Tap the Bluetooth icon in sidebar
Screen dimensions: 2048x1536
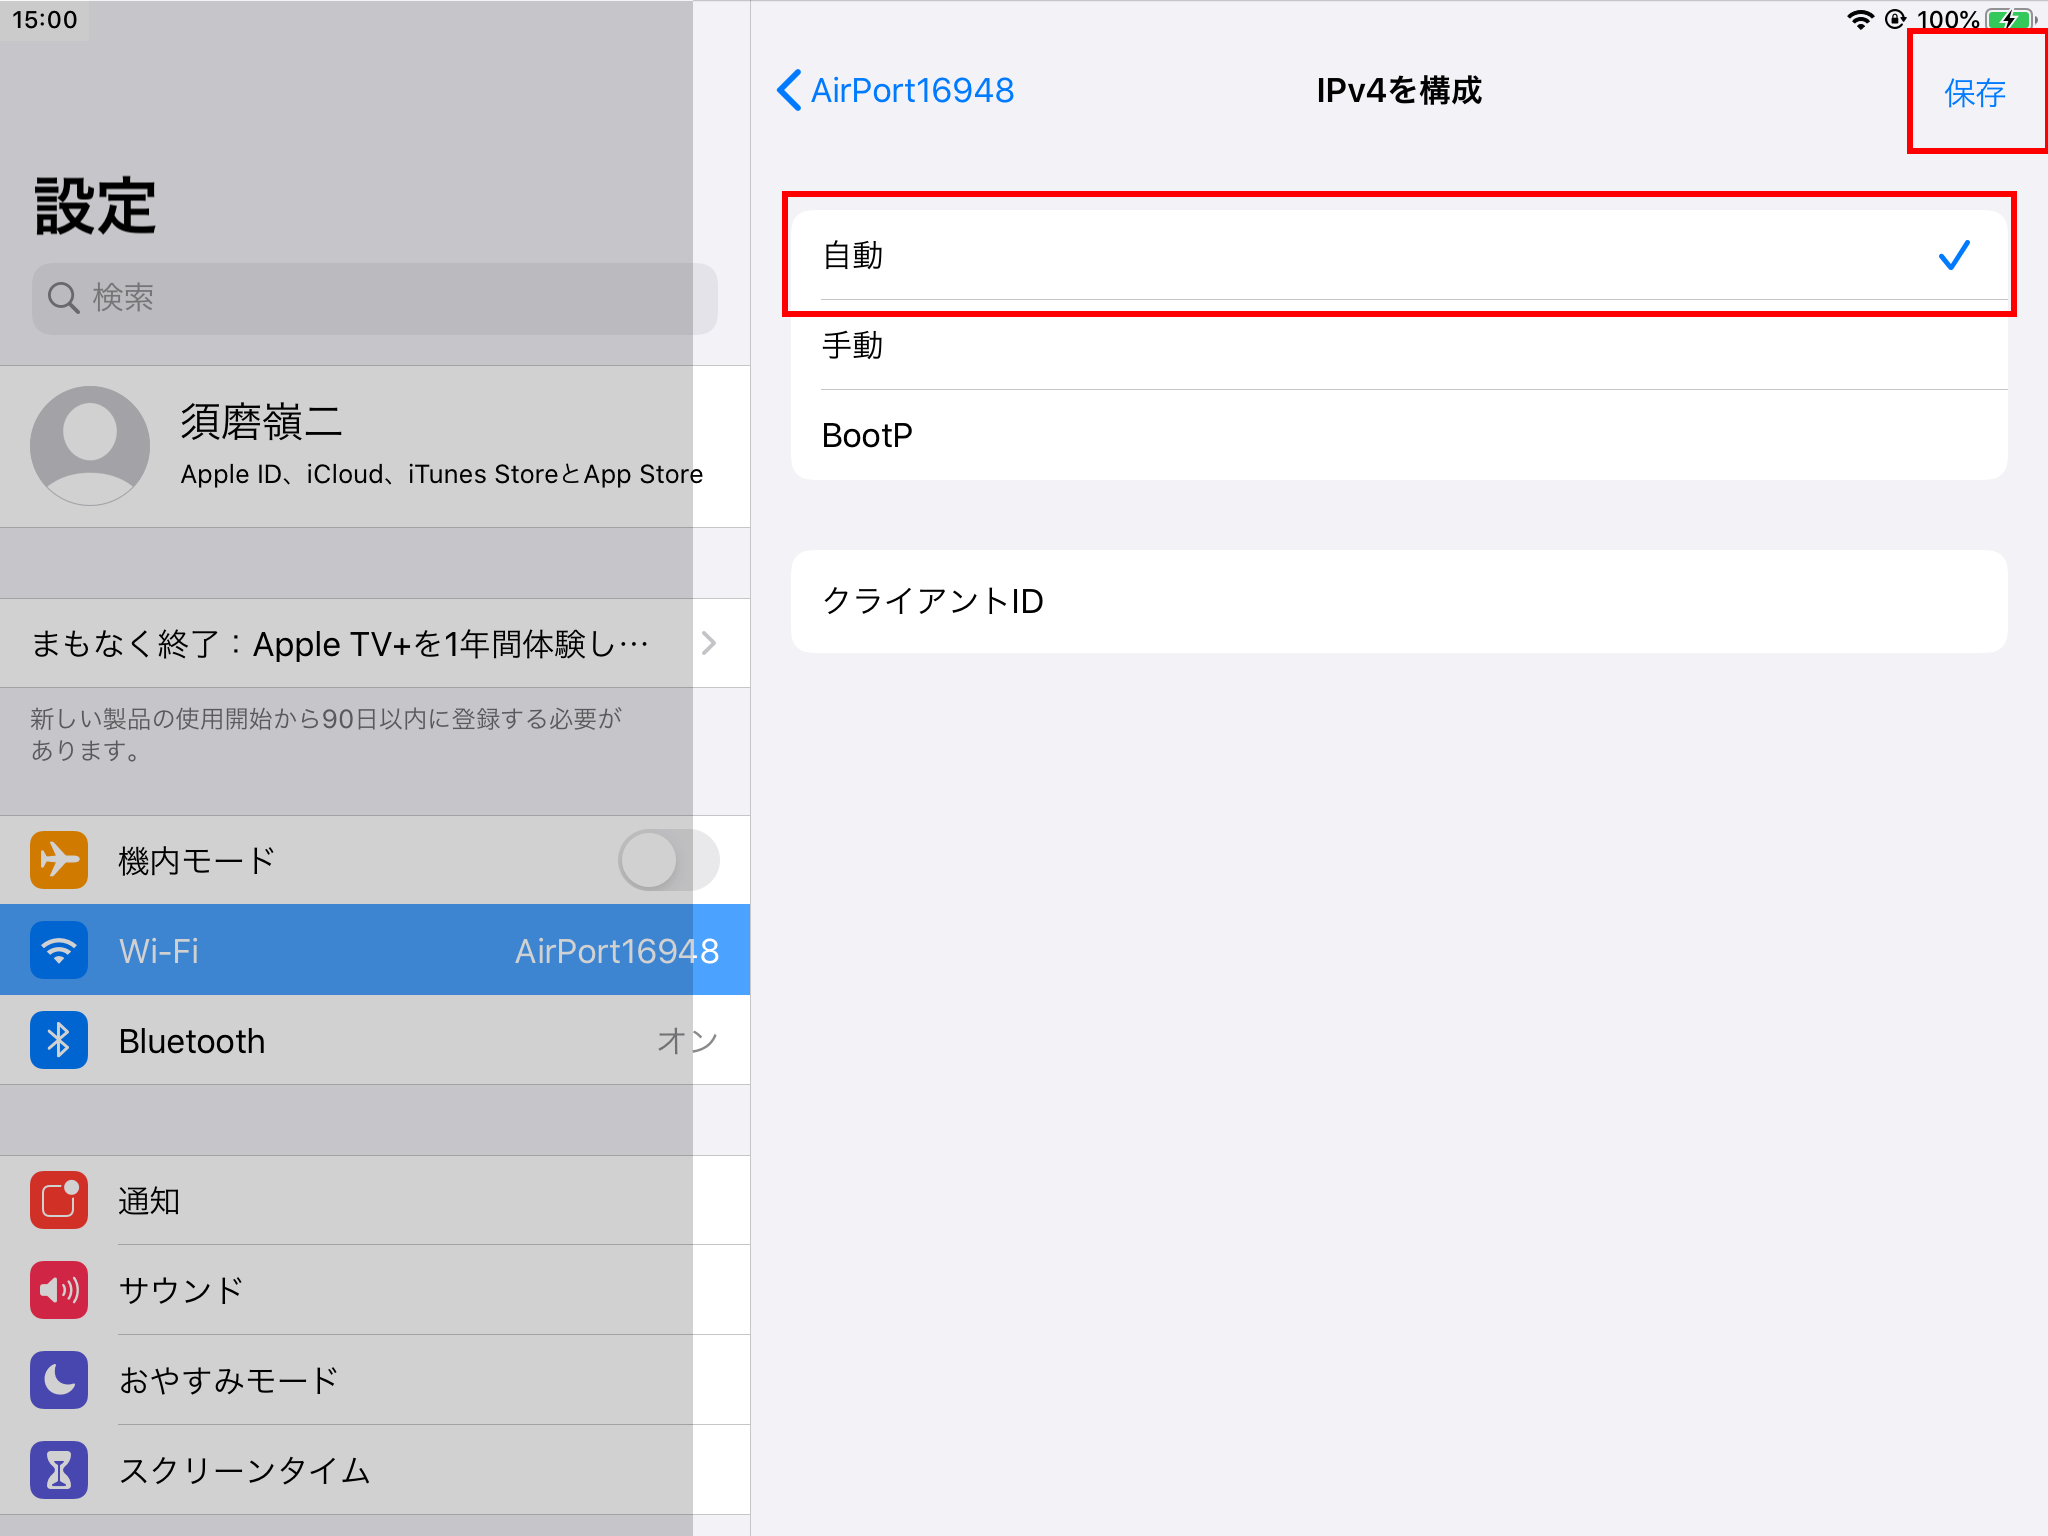pyautogui.click(x=59, y=1040)
